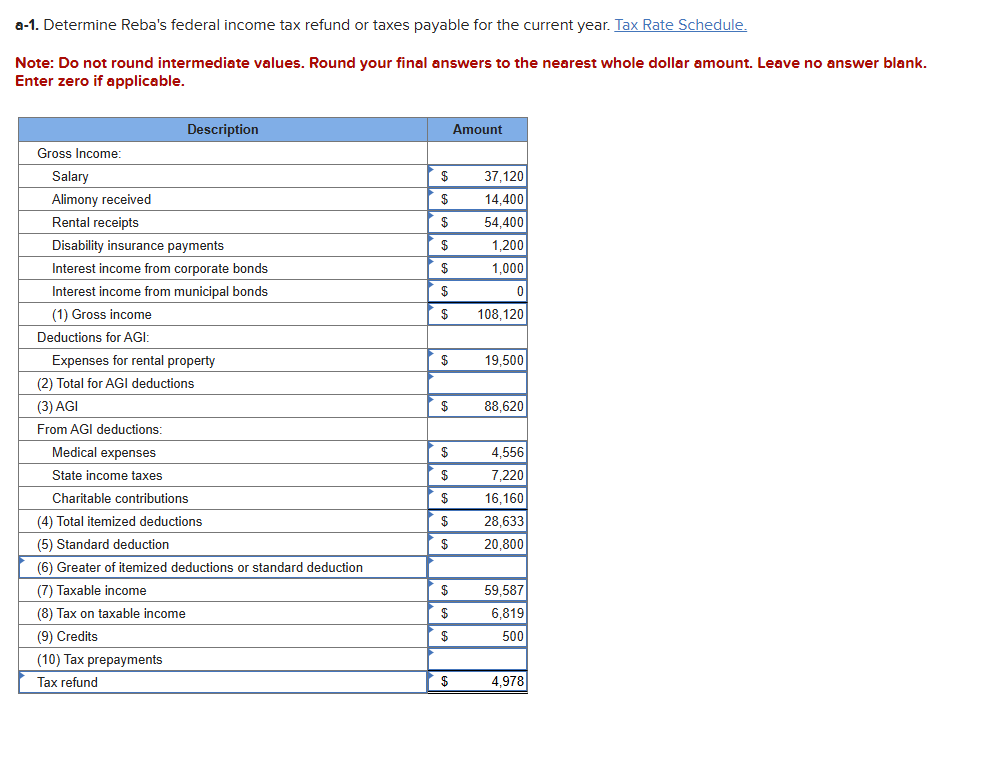Select the 'Alimony received' row label
983x762 pixels.
(102, 199)
